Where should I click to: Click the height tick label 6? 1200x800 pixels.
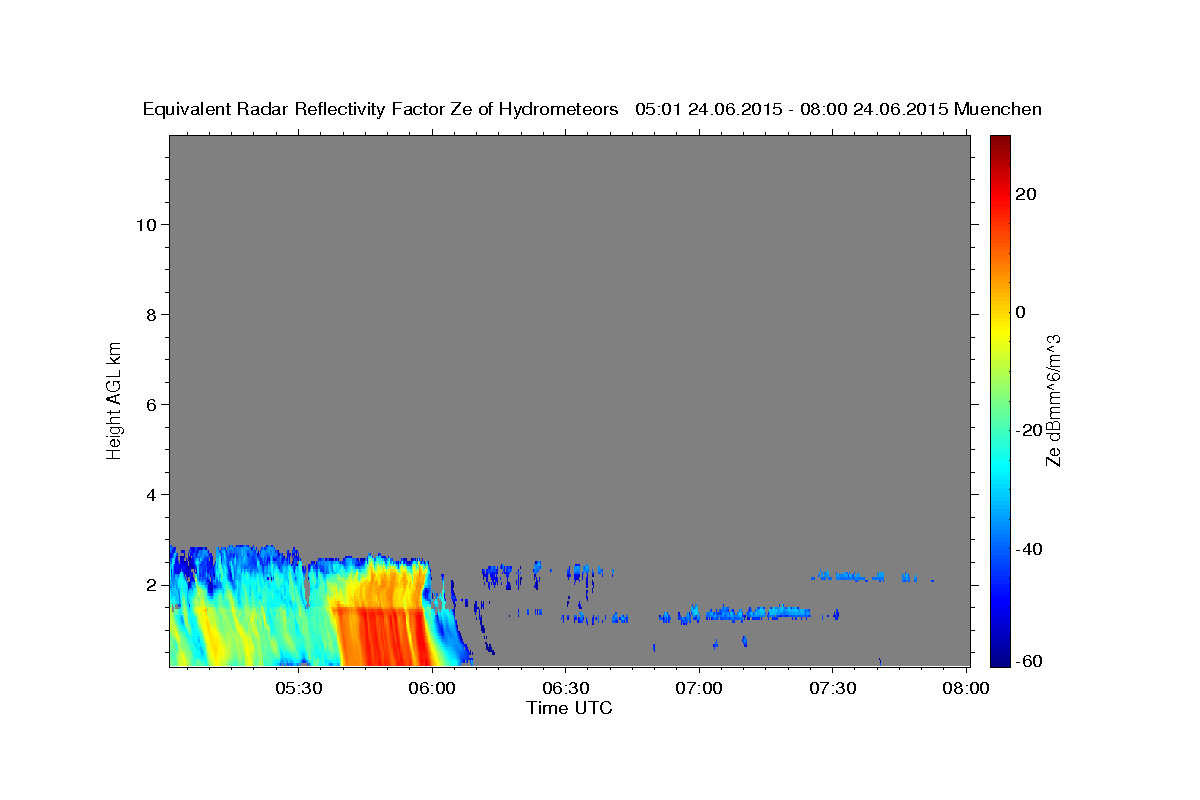[x=152, y=404]
